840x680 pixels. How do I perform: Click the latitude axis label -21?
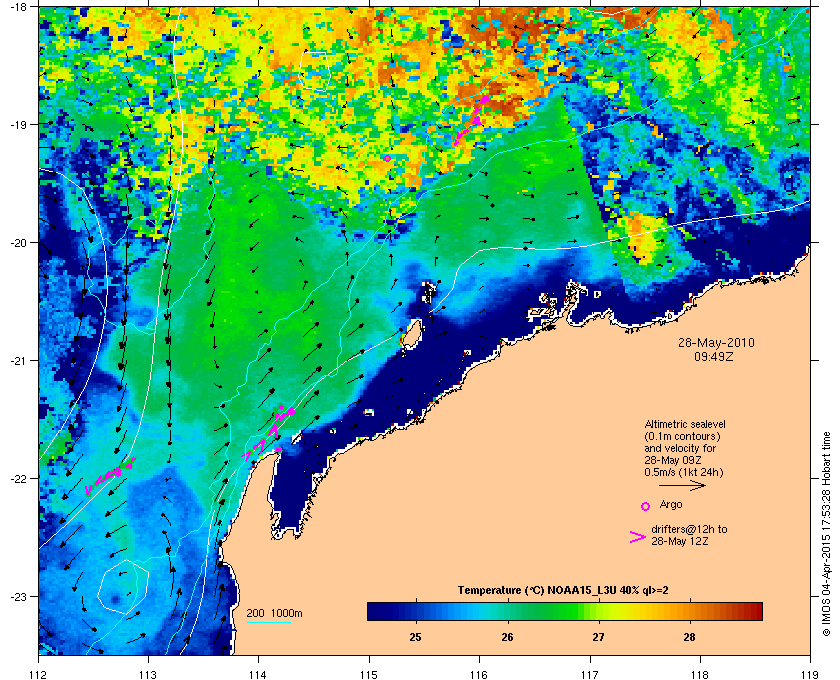tap(19, 360)
